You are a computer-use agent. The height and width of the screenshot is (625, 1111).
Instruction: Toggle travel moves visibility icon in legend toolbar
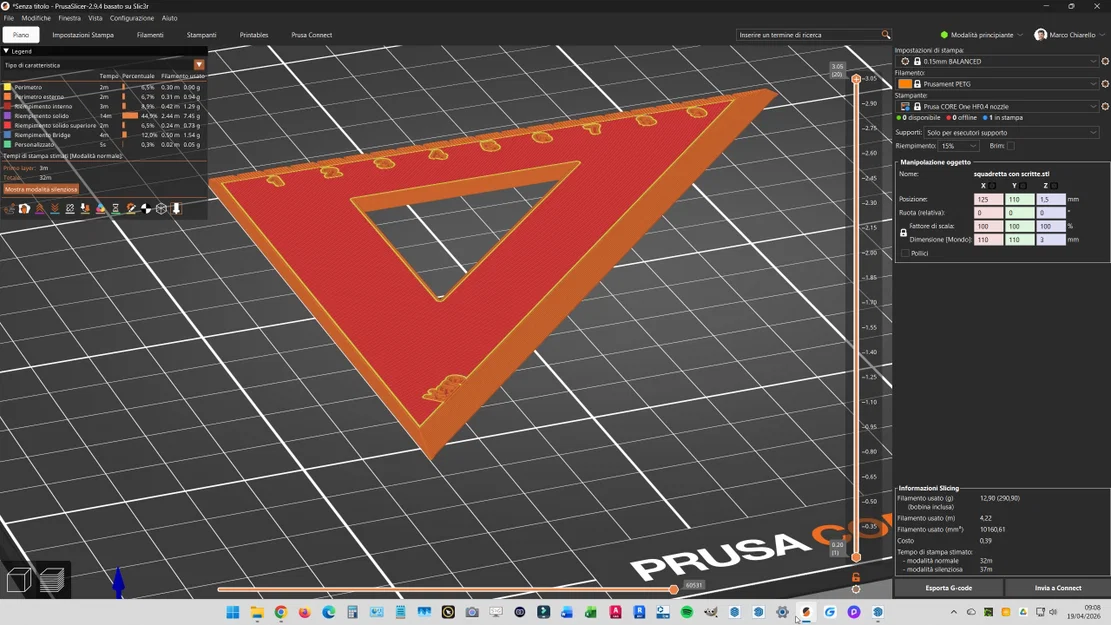(x=9, y=208)
